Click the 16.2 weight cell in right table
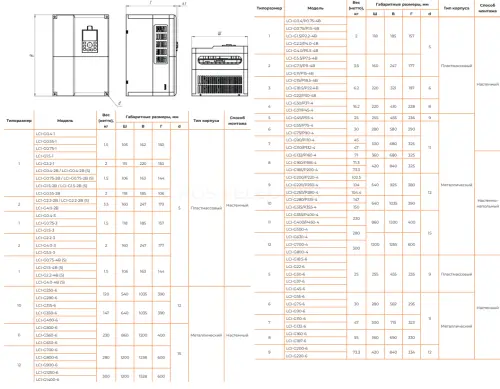500x389 pixels. (x=356, y=106)
